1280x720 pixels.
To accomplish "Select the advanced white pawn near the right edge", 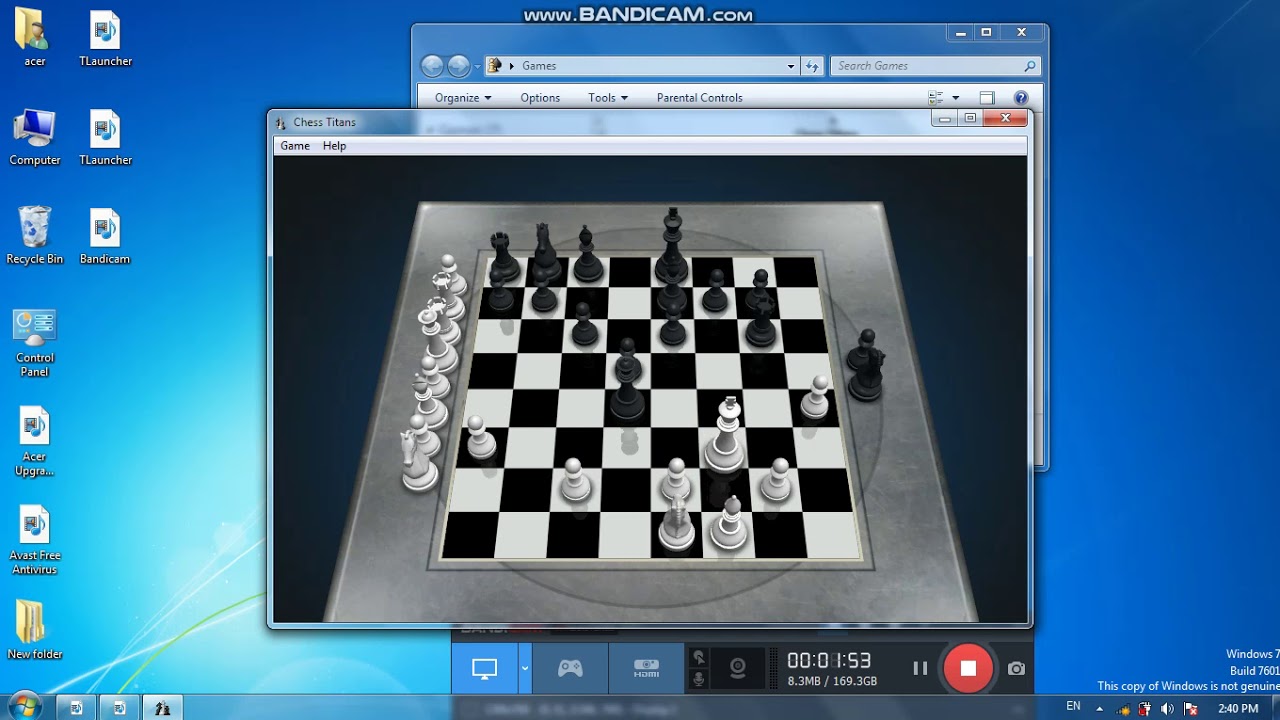I will click(817, 397).
